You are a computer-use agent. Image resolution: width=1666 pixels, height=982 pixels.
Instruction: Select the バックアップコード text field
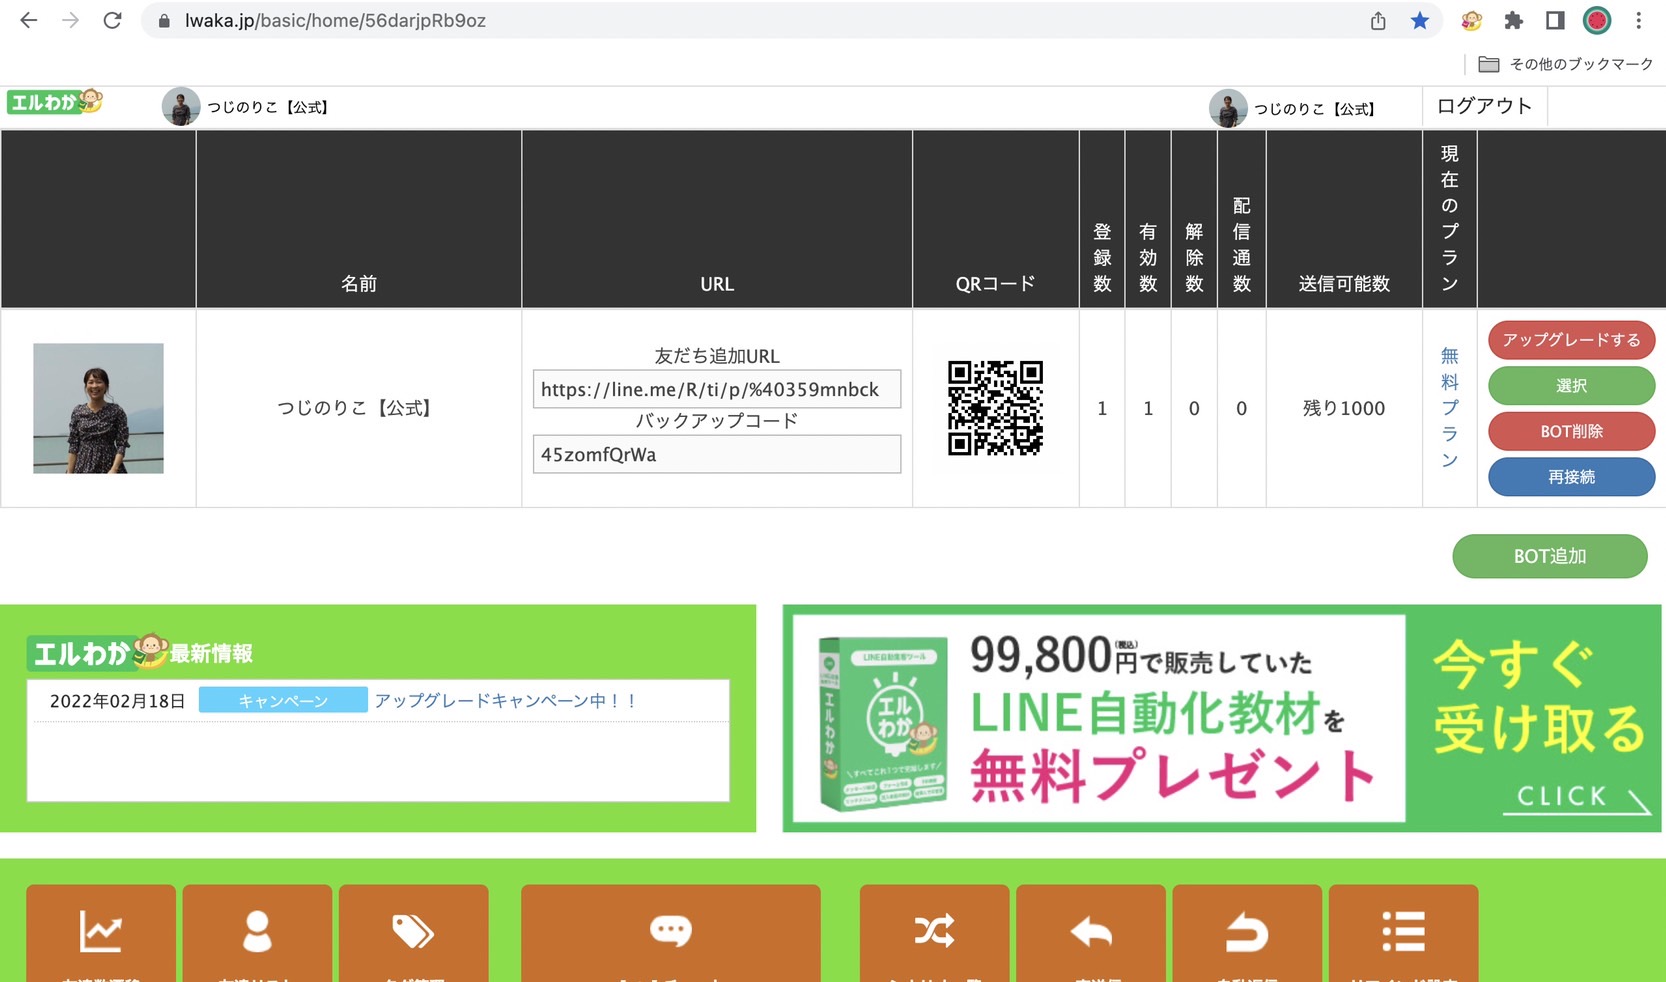coord(716,454)
